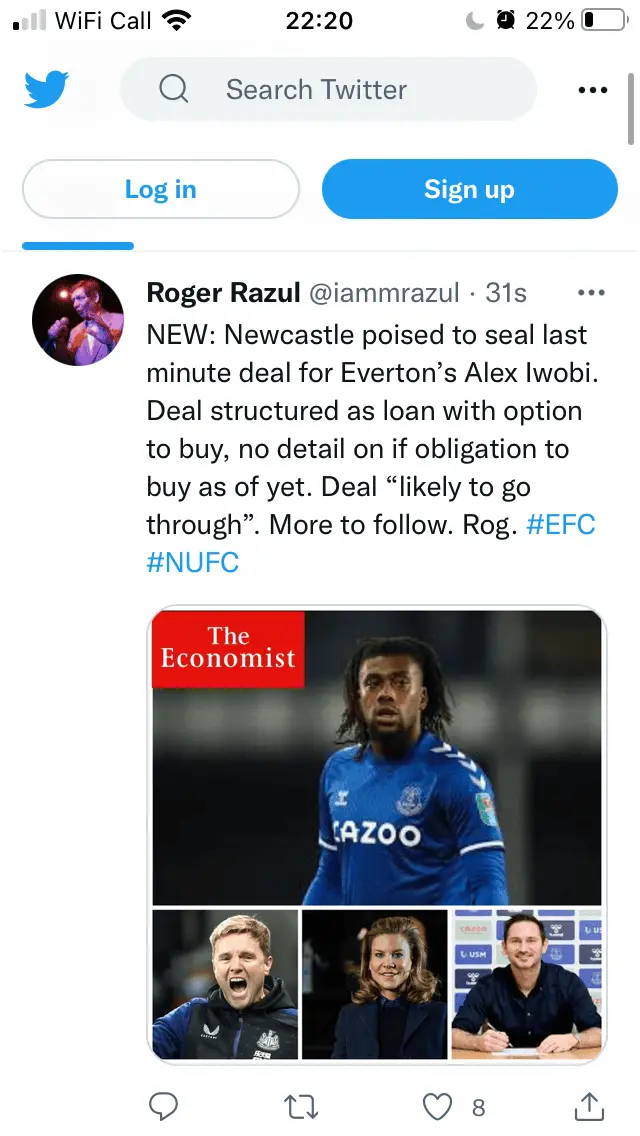Open the bottom-middle woman photo
This screenshot has width=640, height=1136.
pyautogui.click(x=375, y=983)
